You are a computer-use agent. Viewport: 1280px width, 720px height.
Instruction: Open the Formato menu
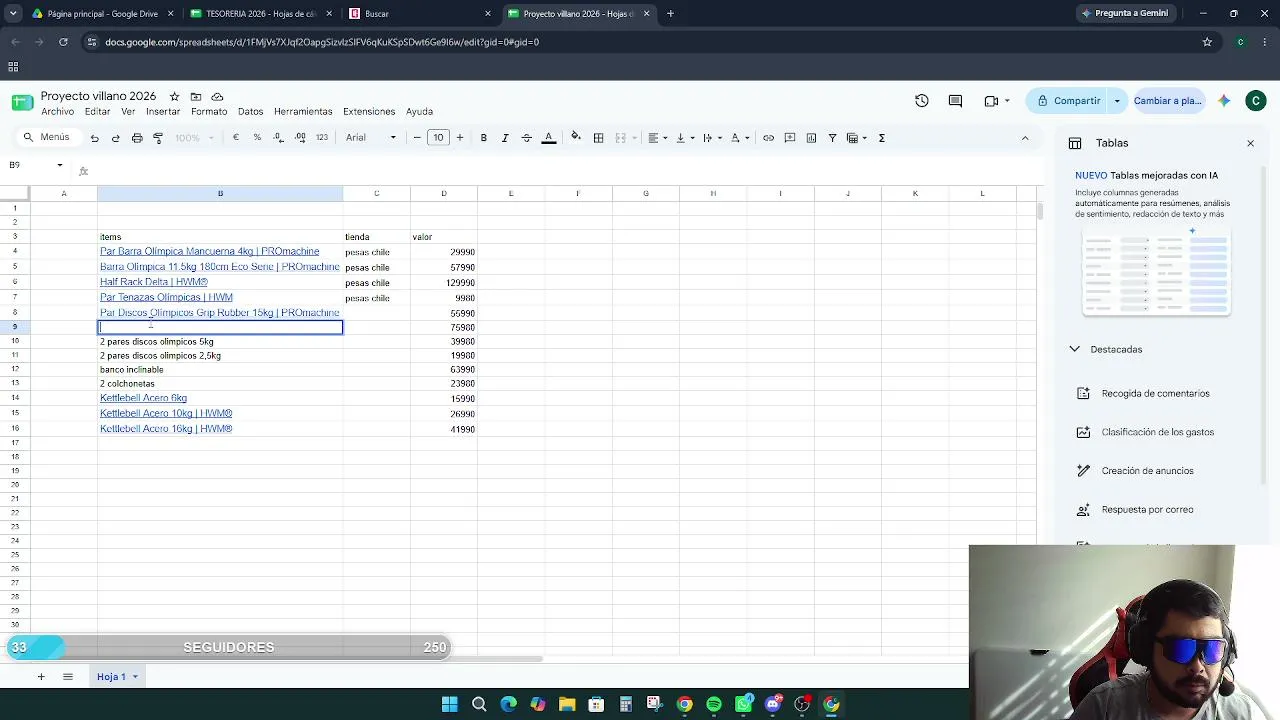click(209, 112)
